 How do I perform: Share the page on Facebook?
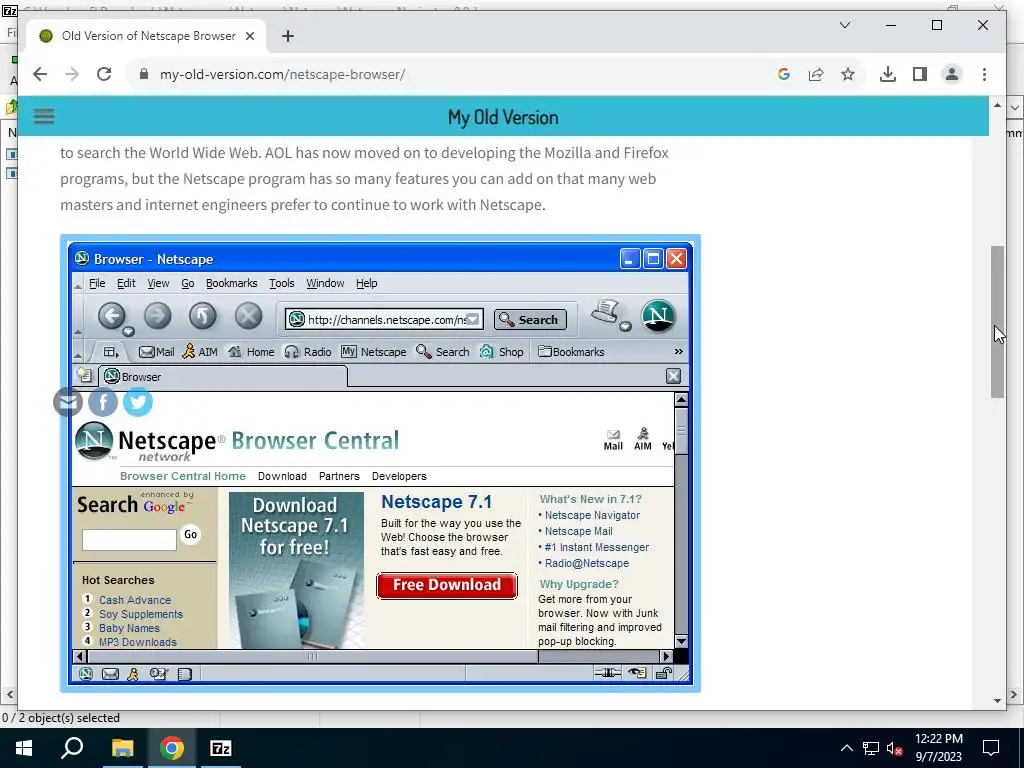103,402
